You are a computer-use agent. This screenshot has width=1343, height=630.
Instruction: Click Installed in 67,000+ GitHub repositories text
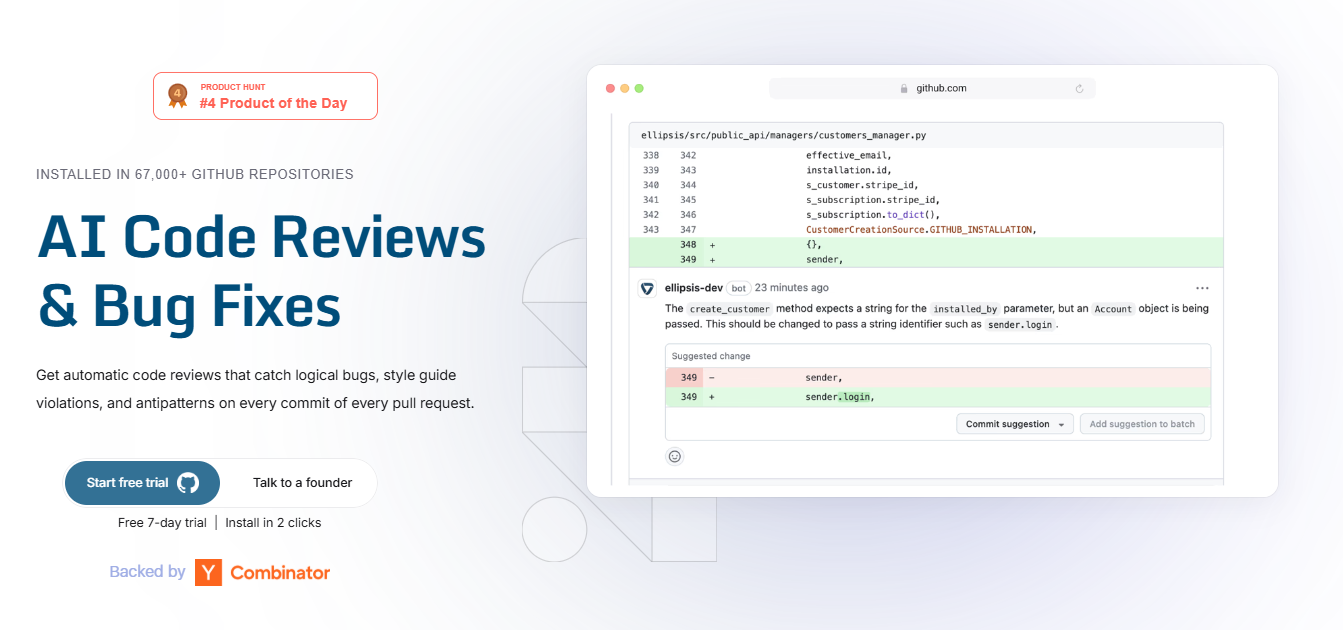(x=195, y=174)
